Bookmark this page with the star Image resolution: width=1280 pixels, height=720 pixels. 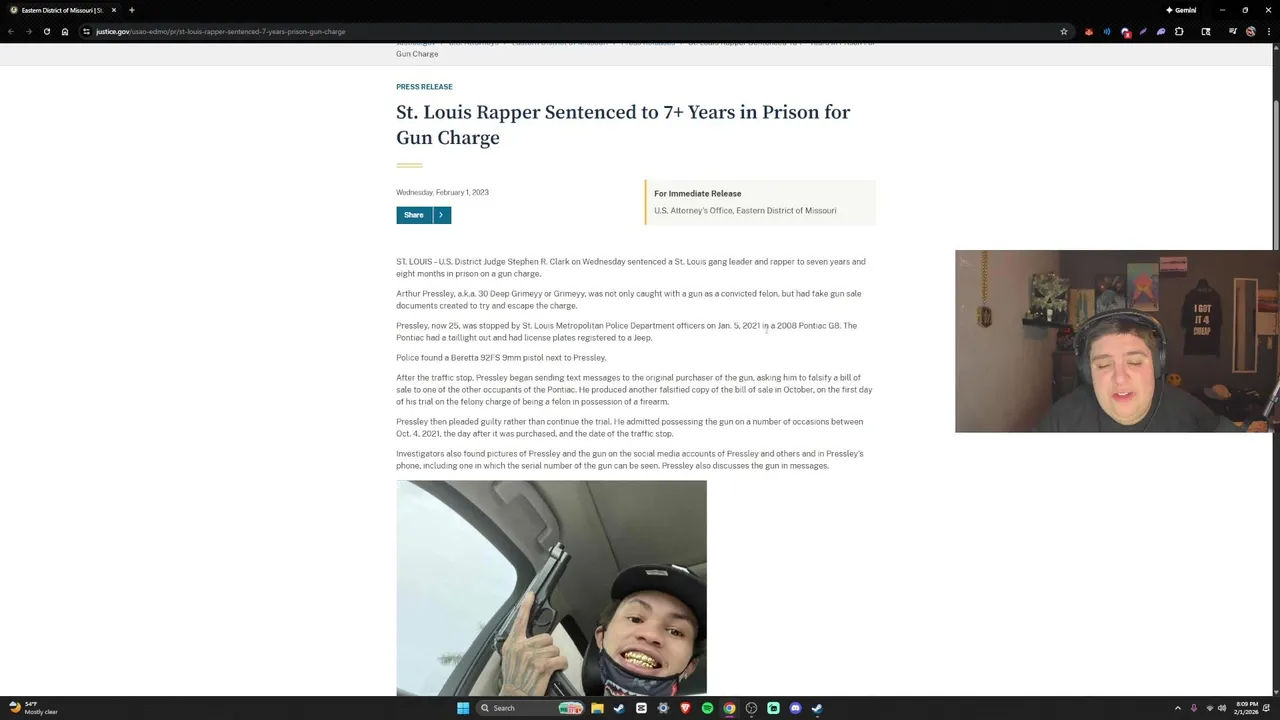point(1064,31)
